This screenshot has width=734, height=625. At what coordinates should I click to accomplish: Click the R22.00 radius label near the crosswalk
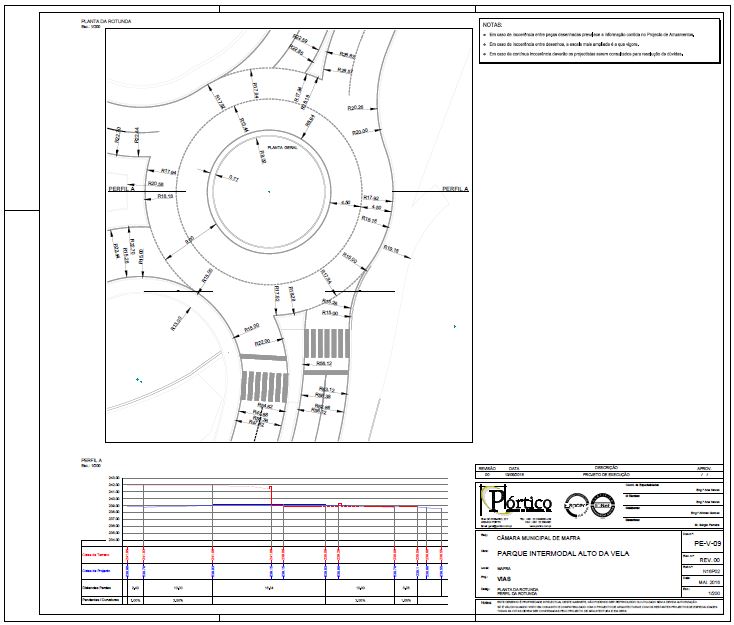tap(262, 342)
